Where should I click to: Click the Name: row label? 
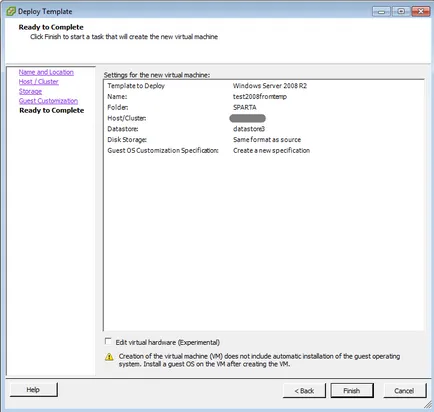pos(117,97)
